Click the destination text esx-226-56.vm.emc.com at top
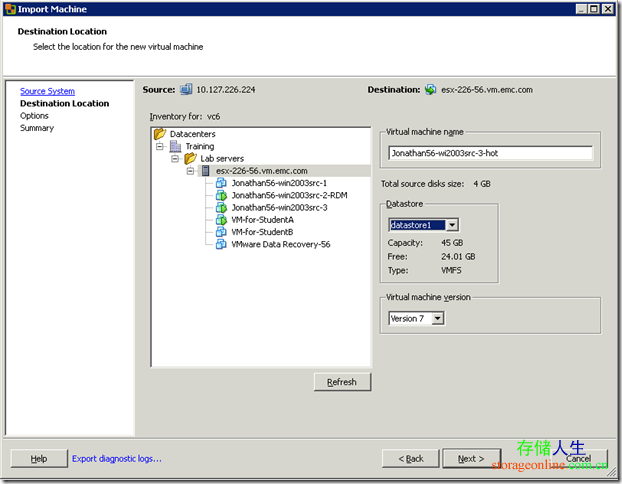This screenshot has width=622, height=484. [x=487, y=90]
